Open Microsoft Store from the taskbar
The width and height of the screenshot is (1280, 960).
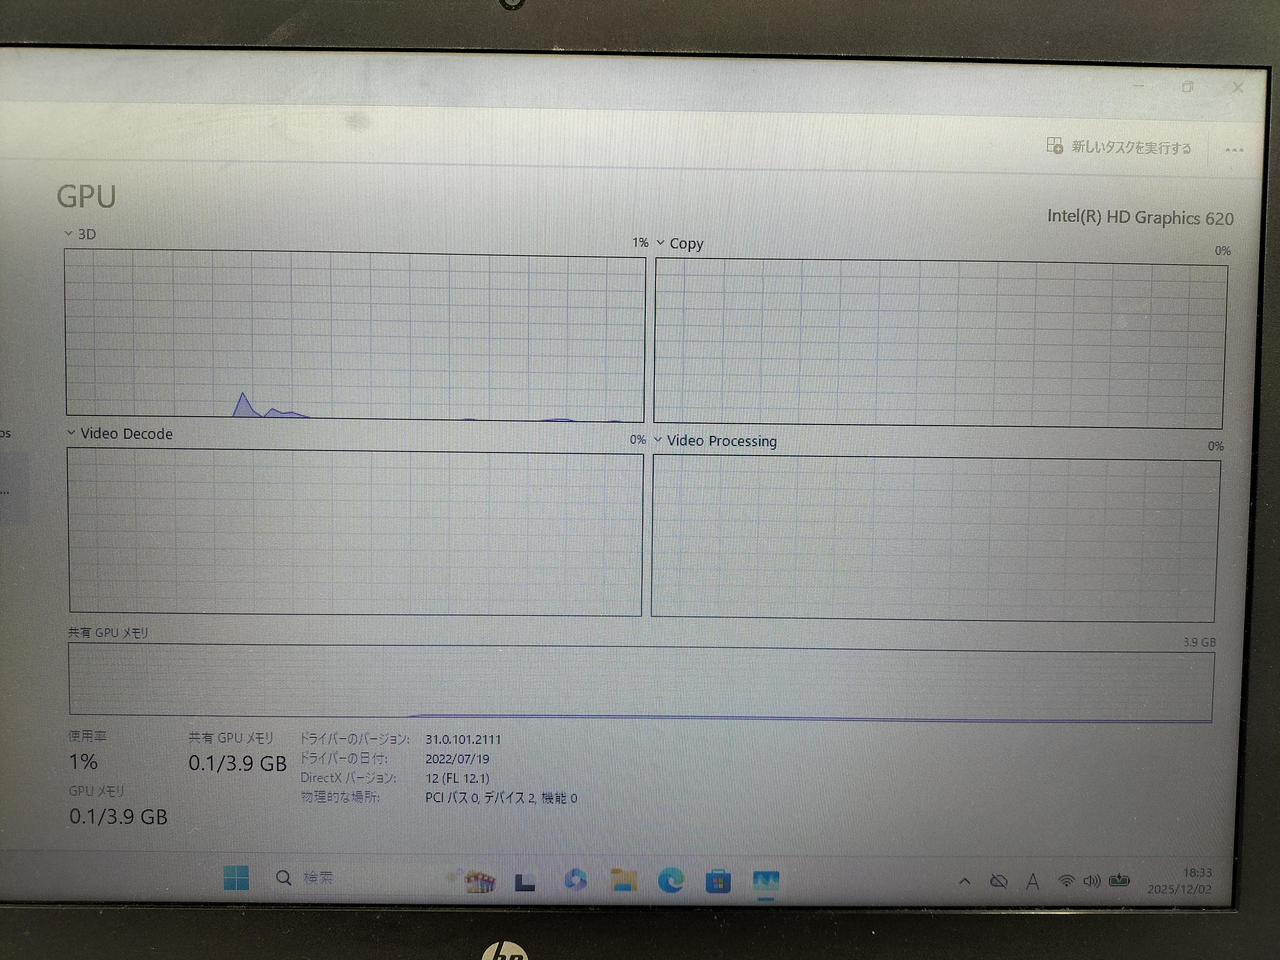718,881
